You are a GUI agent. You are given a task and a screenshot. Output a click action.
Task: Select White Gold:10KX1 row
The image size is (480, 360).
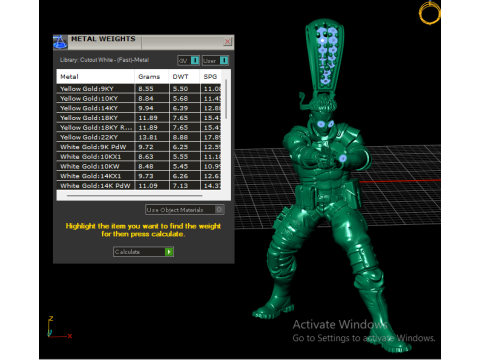(x=139, y=156)
